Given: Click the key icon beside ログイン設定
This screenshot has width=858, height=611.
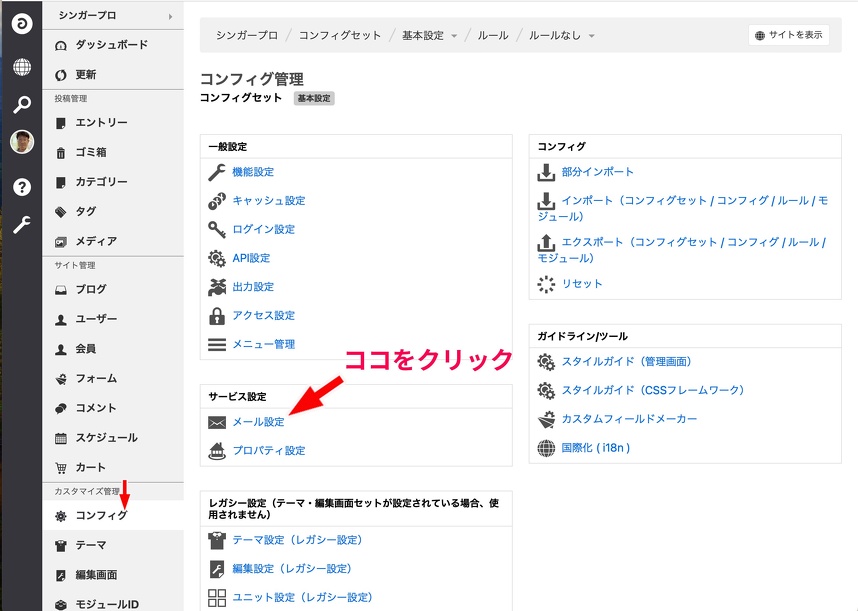Looking at the screenshot, I should point(216,229).
